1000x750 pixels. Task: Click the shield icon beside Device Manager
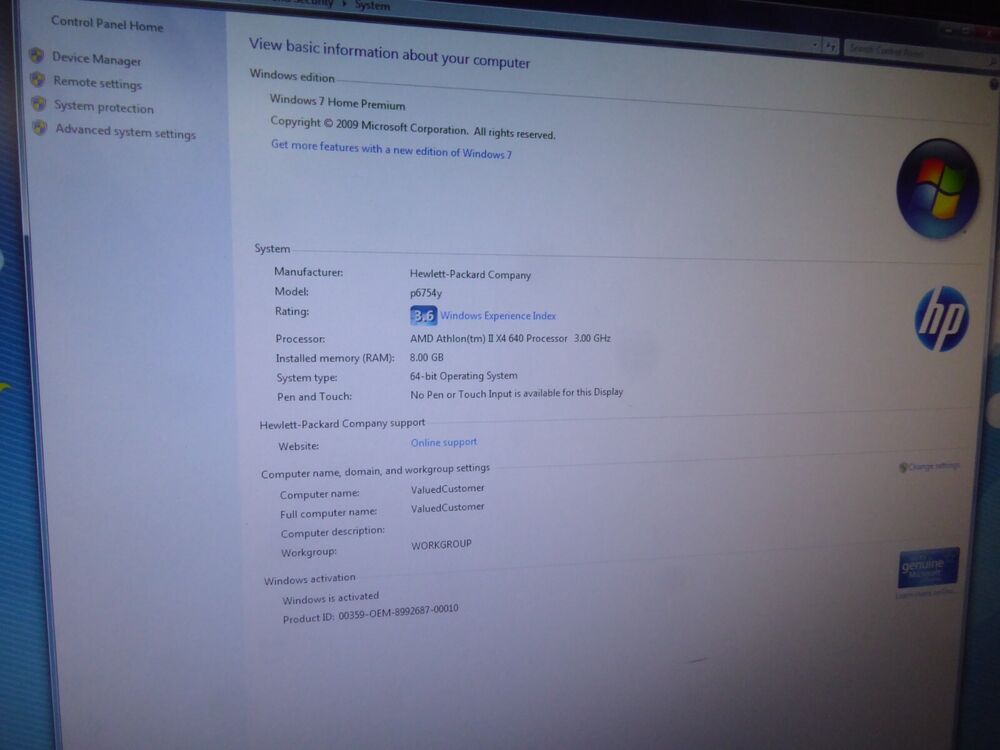point(36,56)
